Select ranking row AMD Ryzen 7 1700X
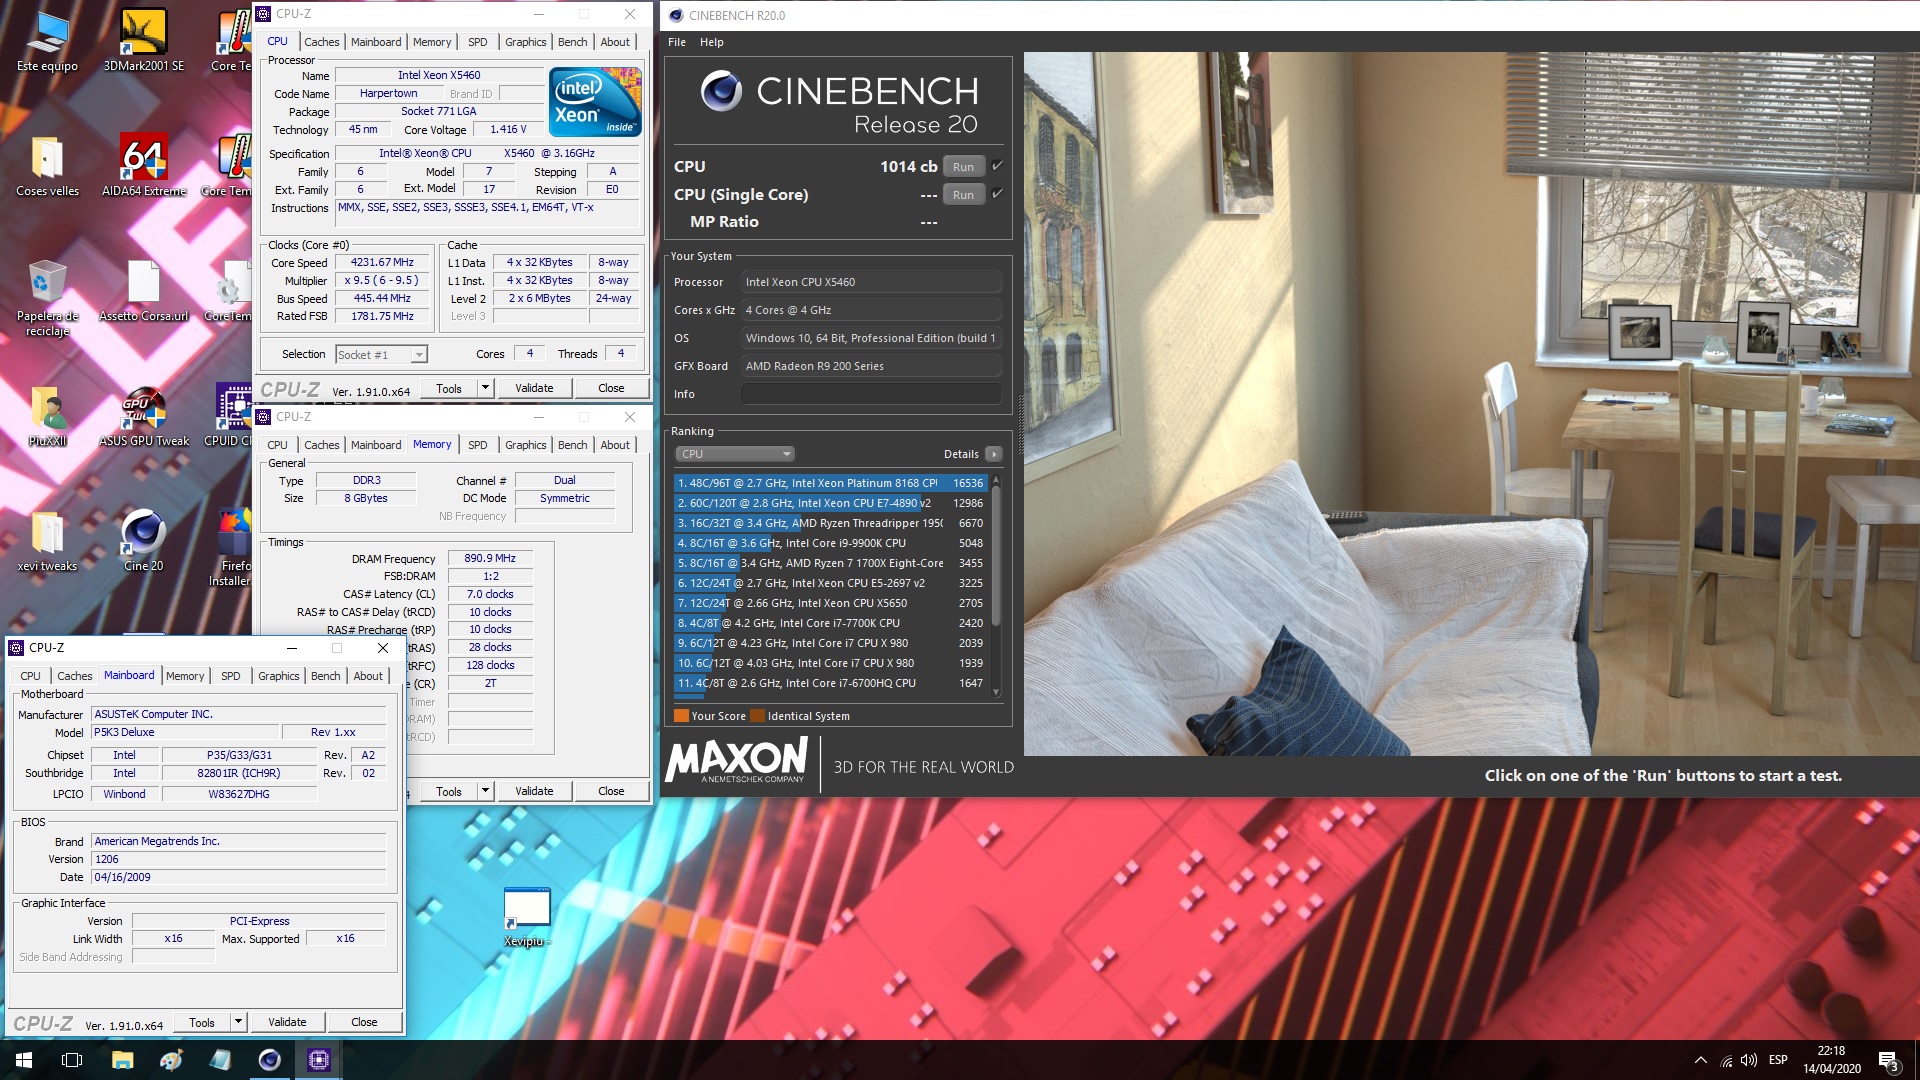 click(x=831, y=563)
